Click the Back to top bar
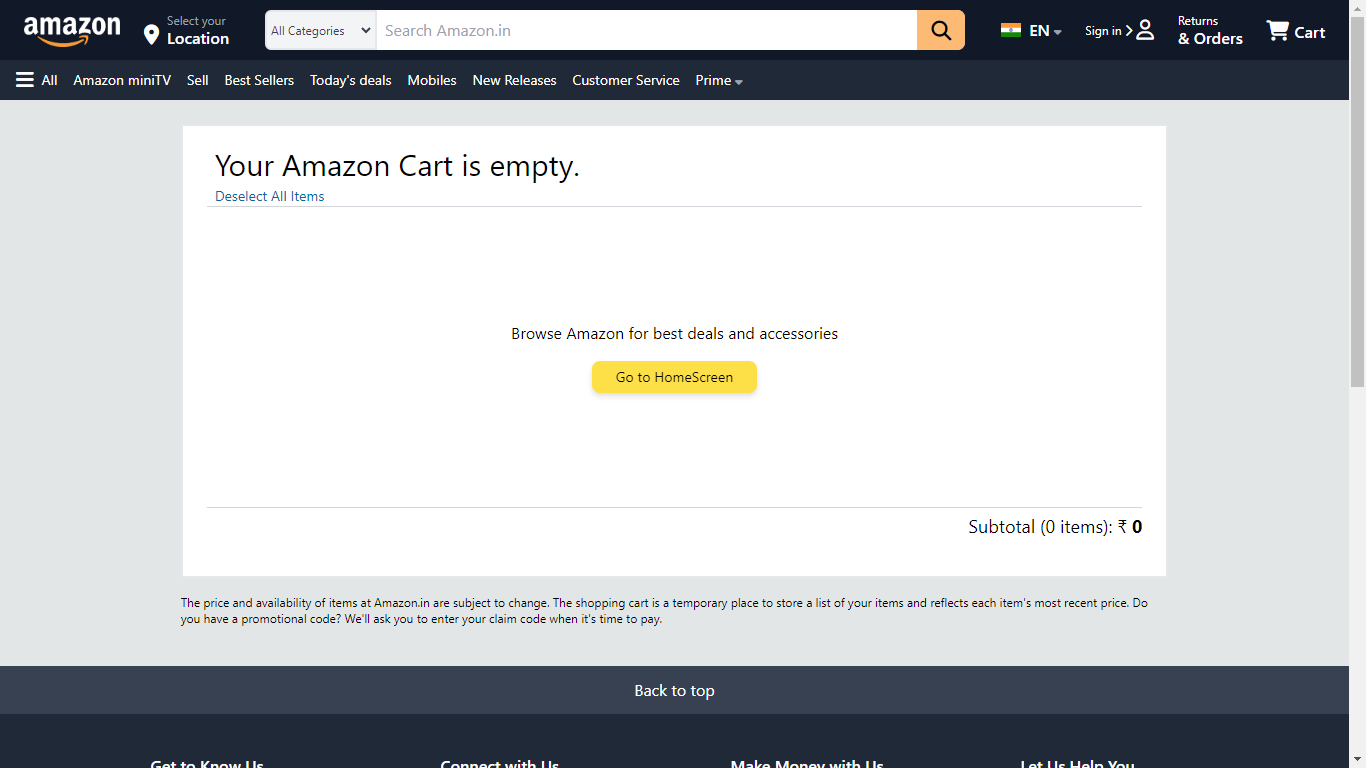Screen dimensions: 1366x768 (x=674, y=690)
